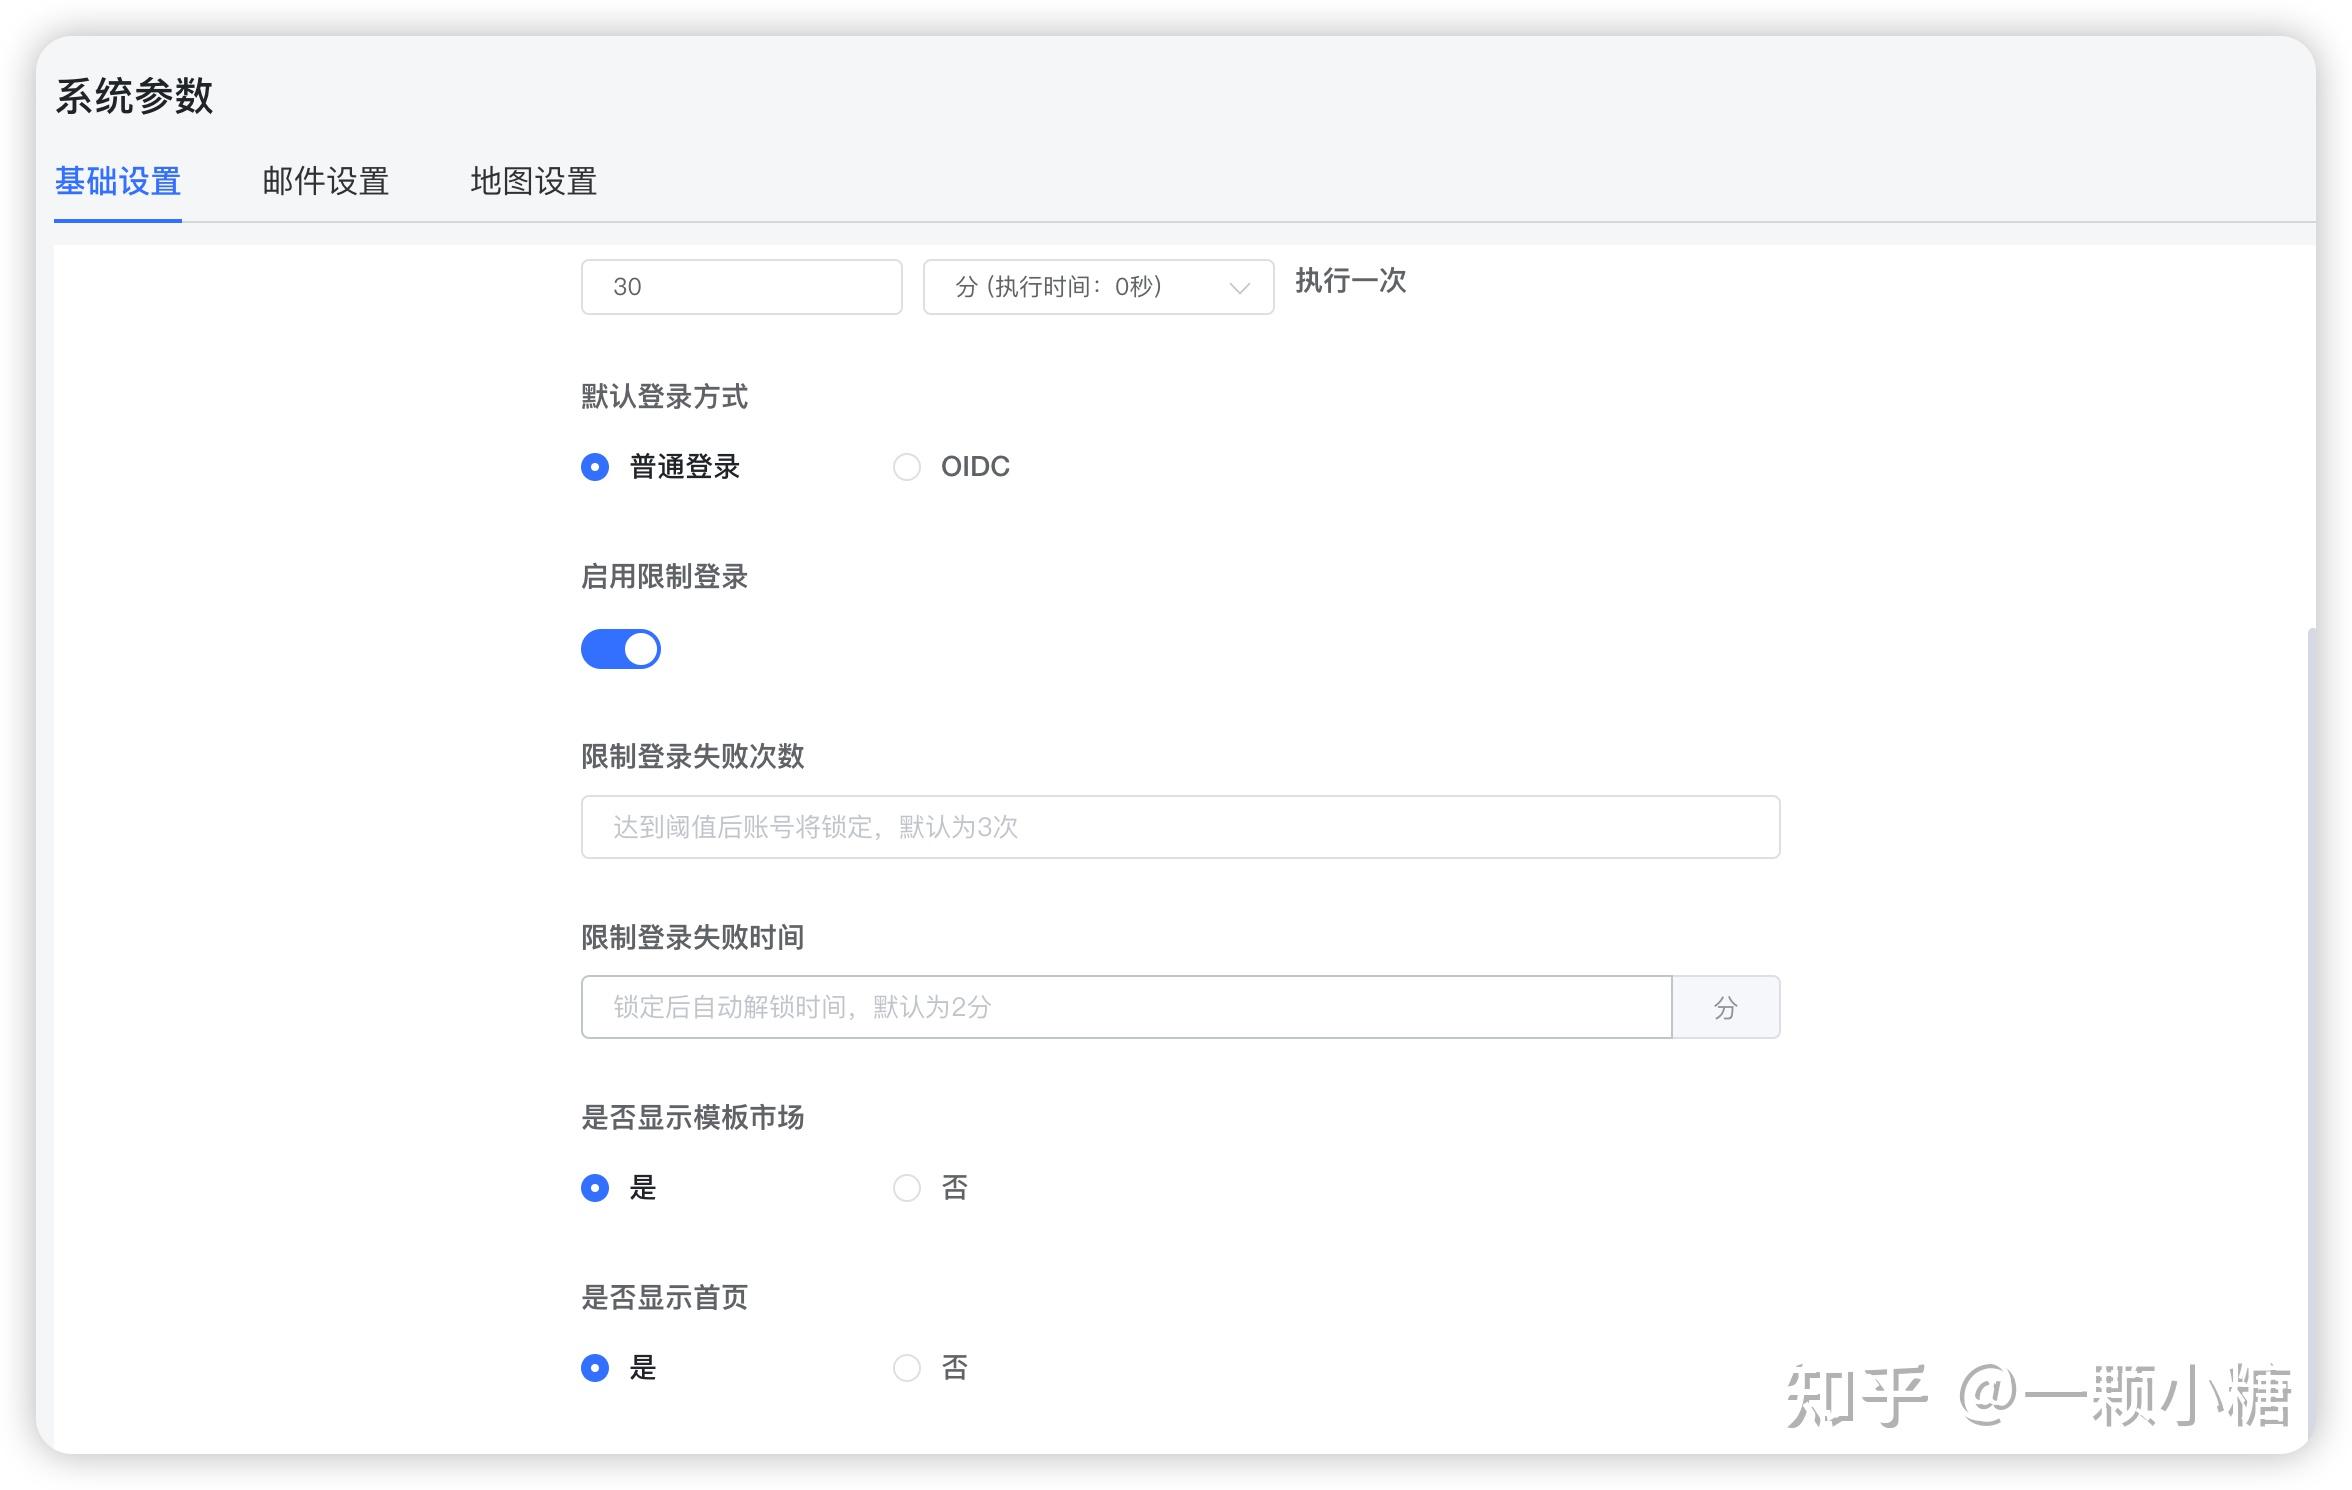Click the 限制登录失败次数 input field

(1180, 827)
